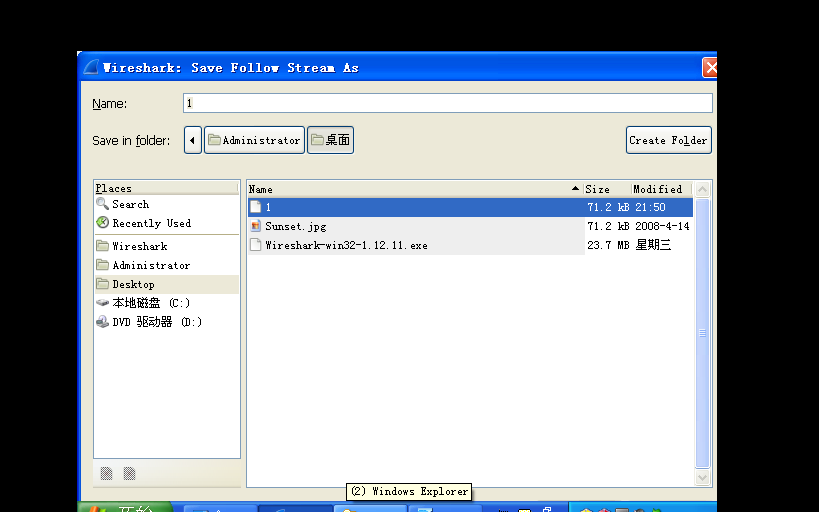
Task: Click the 21:50 modified time cell
Action: click(650, 207)
